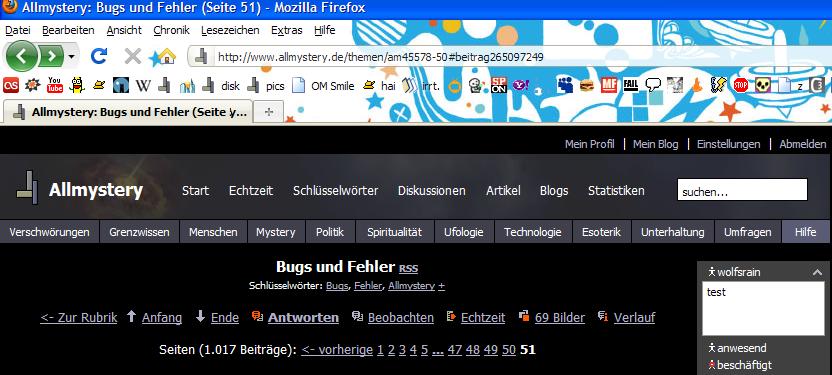Open the Extras menu
Image resolution: width=832 pixels, height=375 pixels.
287,30
